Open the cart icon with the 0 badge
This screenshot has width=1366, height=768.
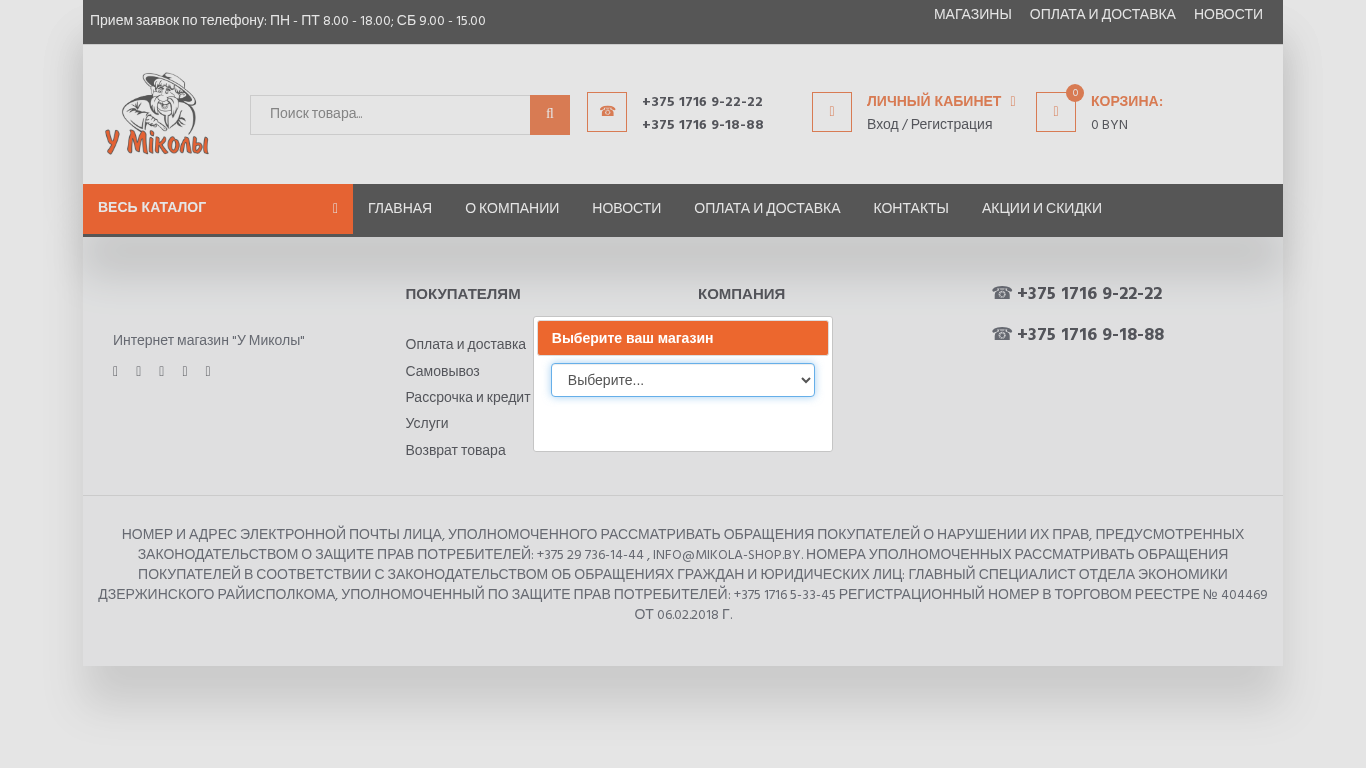(x=1056, y=112)
